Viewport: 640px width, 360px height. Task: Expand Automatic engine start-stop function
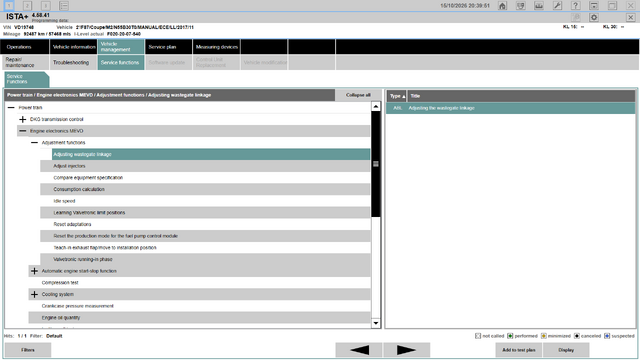click(34, 271)
